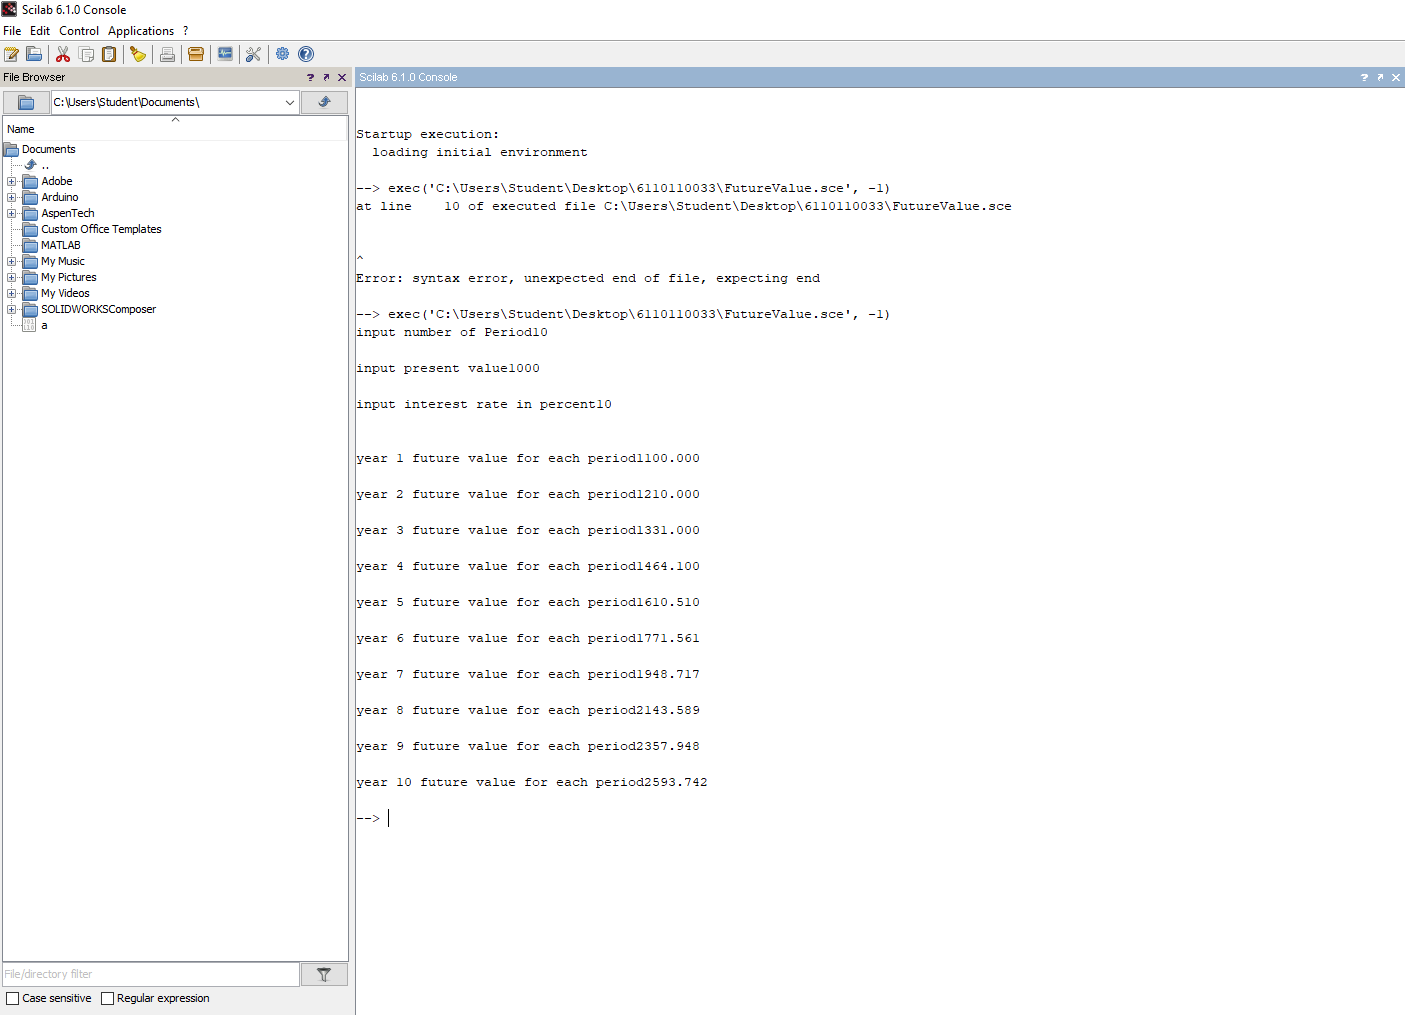Expand the My Music folder node

point(11,261)
